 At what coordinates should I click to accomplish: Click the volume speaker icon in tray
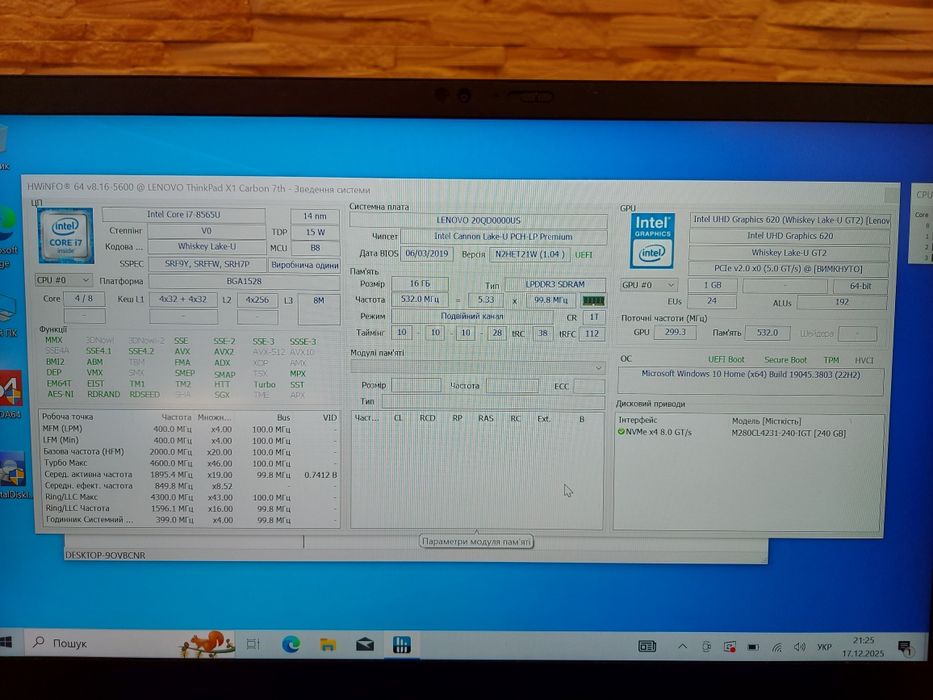tap(799, 646)
